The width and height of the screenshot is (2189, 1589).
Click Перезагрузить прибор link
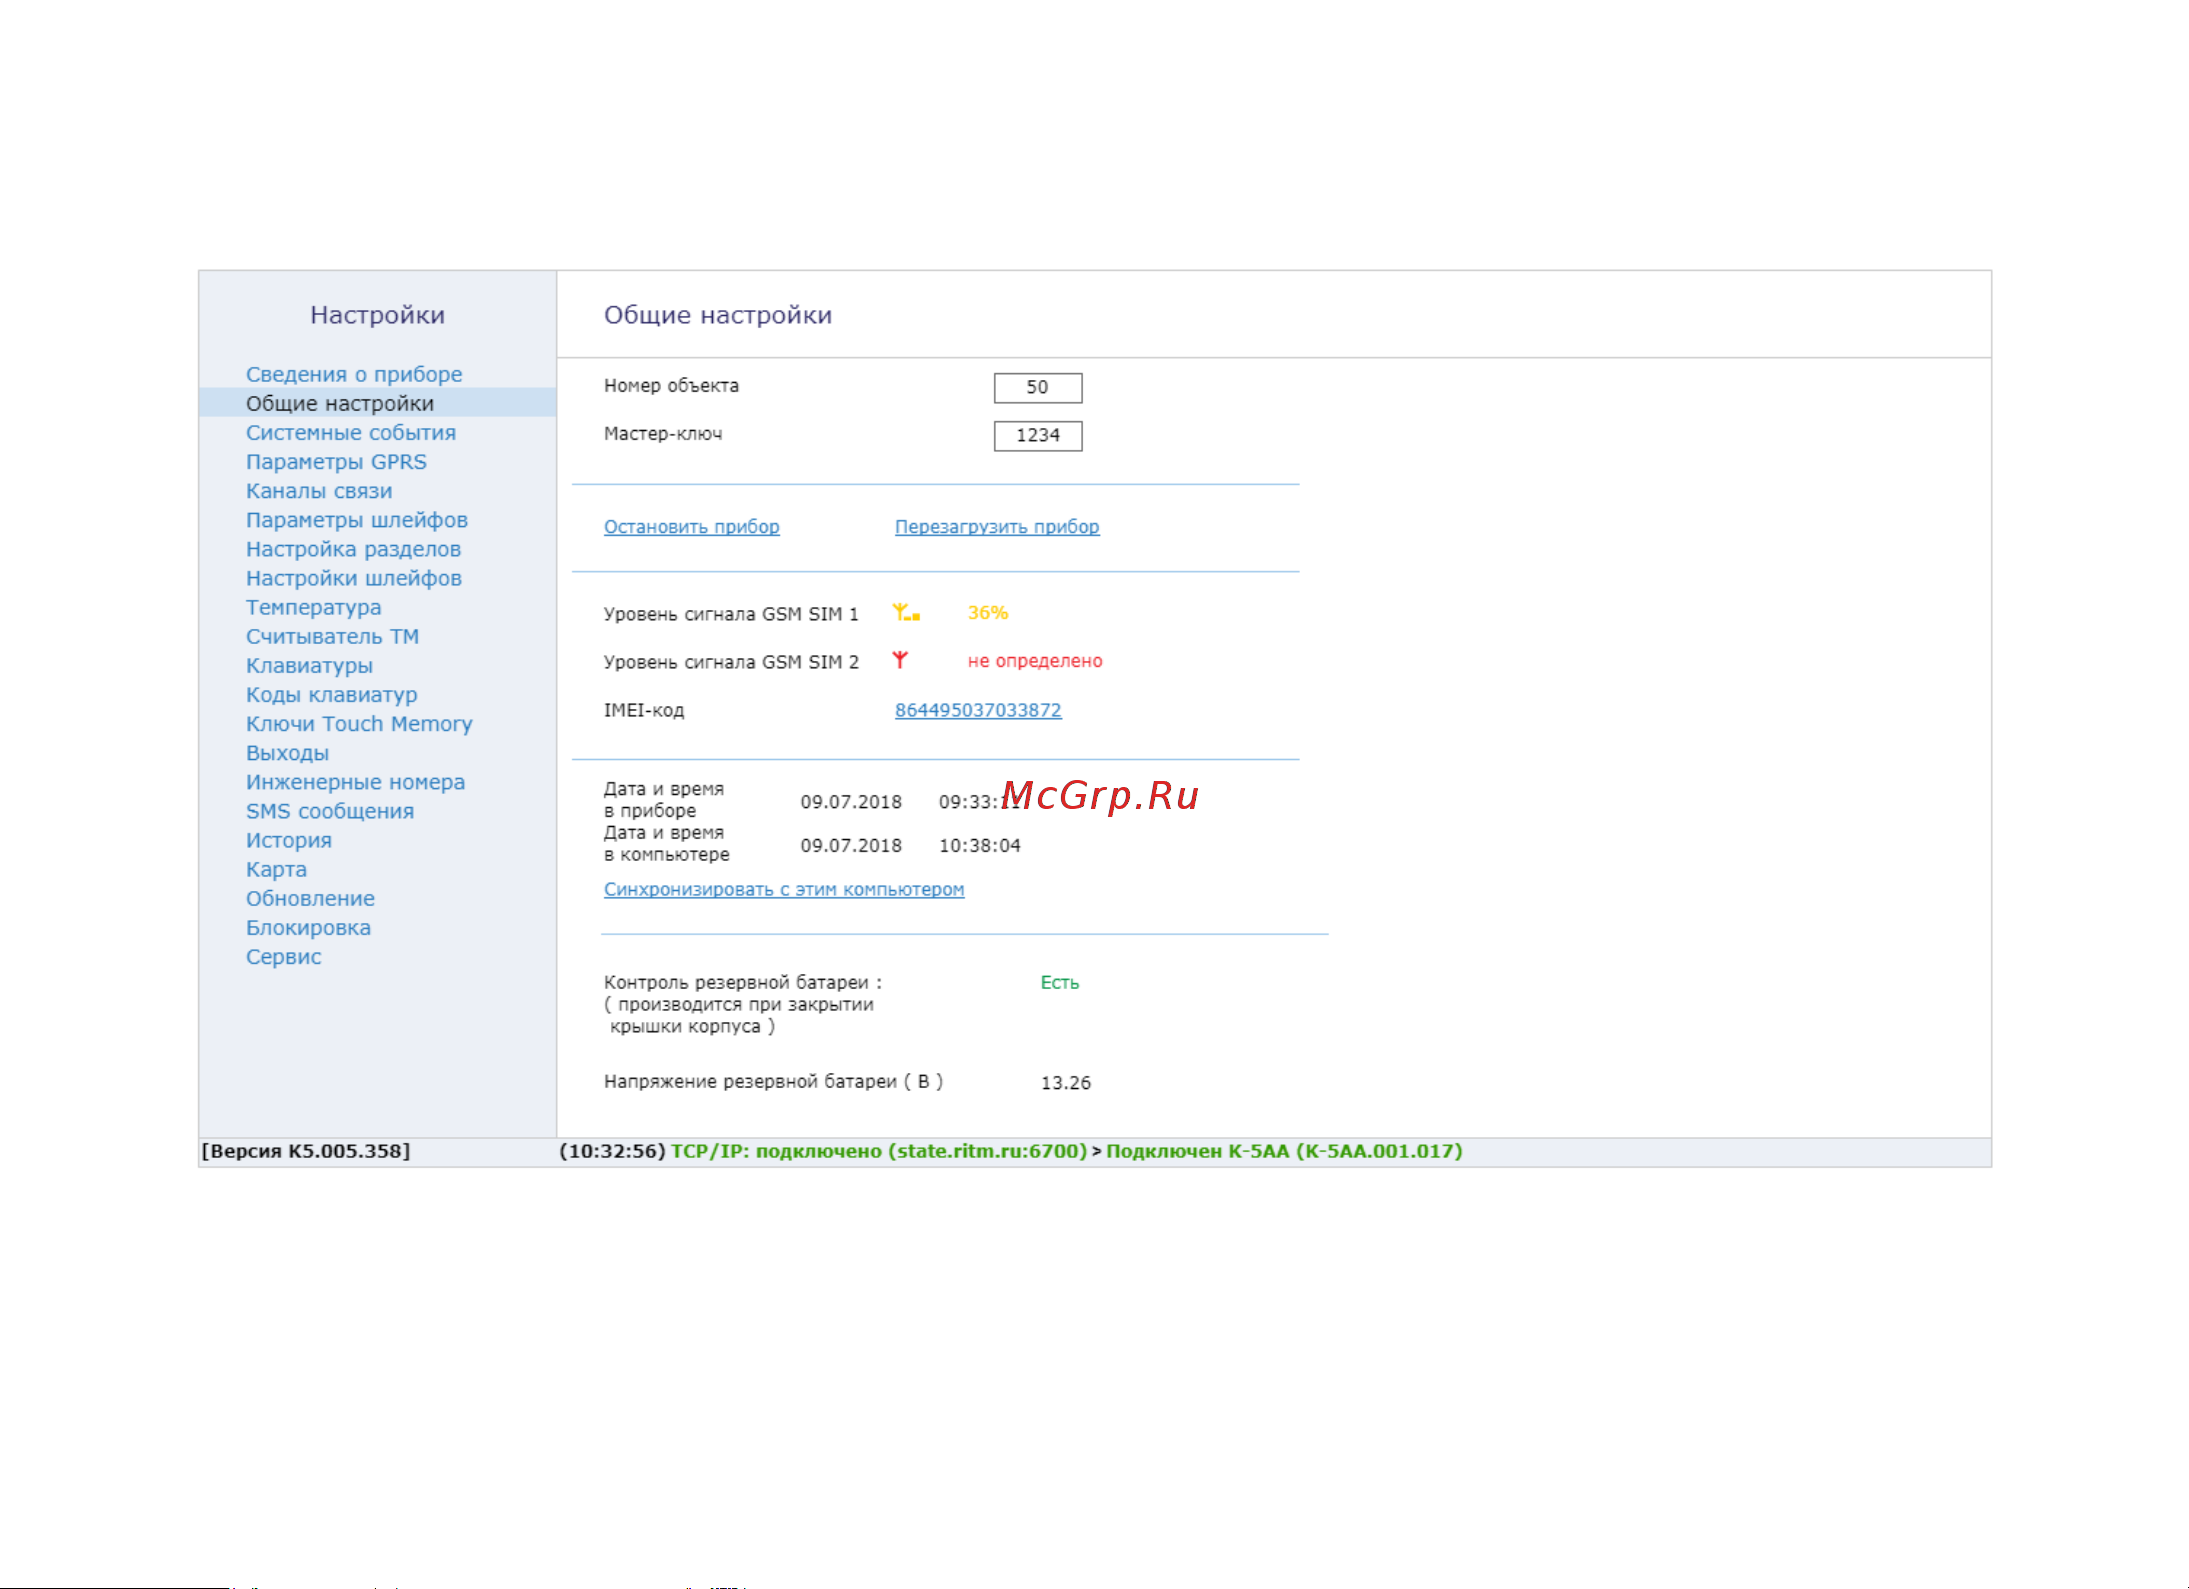[997, 526]
